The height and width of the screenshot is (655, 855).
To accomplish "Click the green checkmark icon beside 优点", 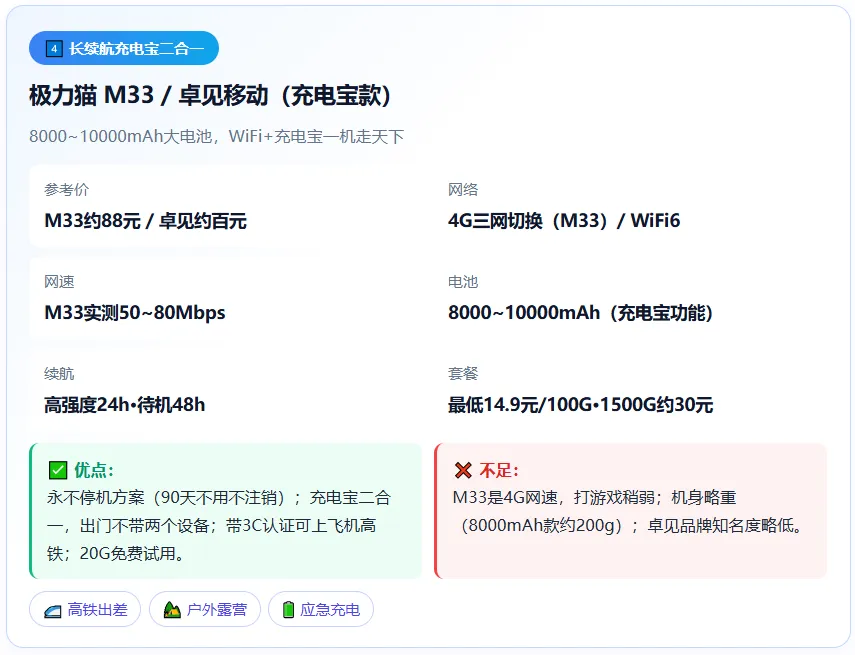I will tap(58, 470).
